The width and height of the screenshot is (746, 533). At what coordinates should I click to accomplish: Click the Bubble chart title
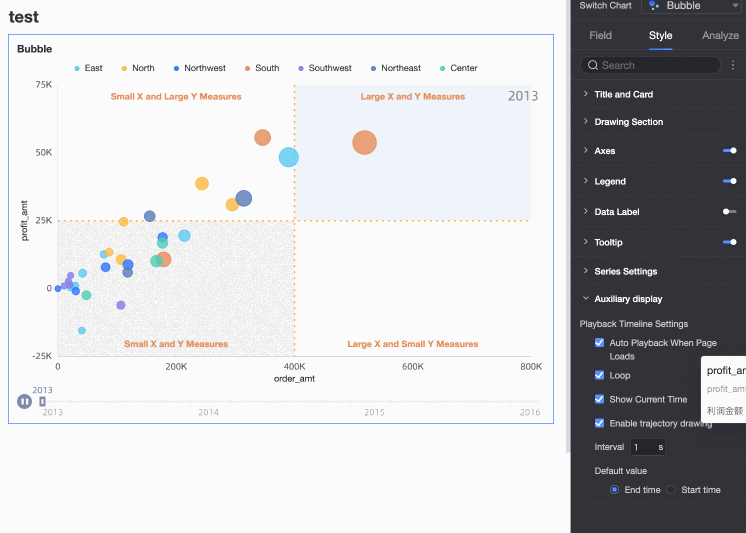coord(34,49)
